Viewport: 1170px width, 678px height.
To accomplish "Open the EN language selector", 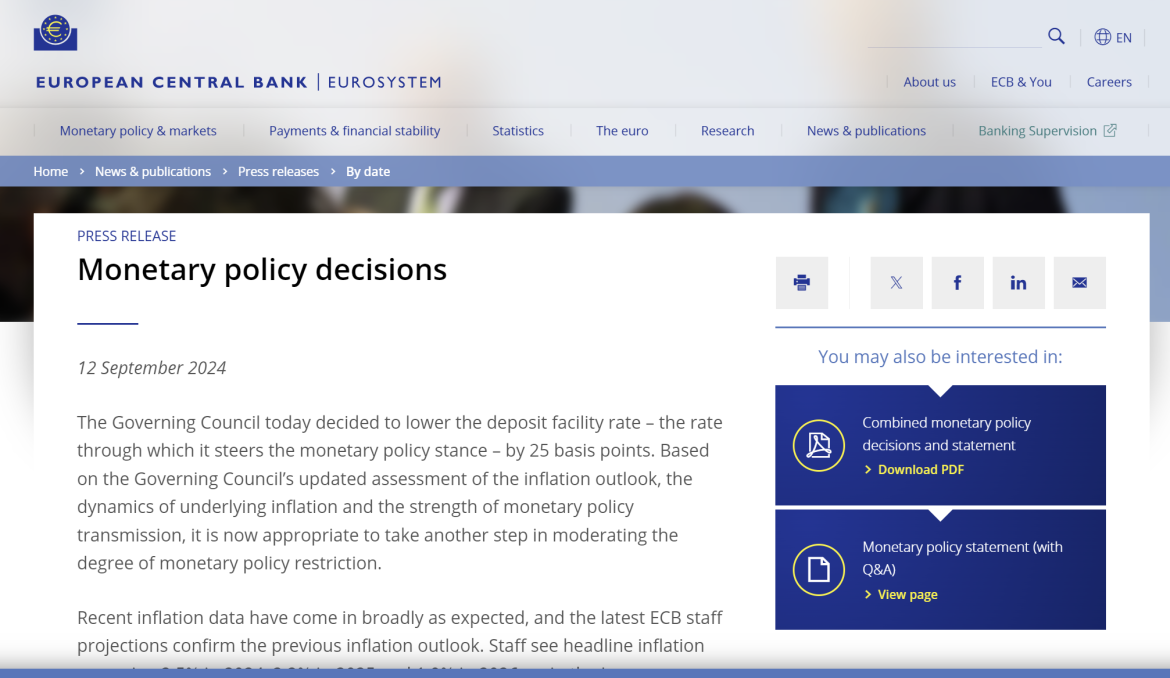I will (x=1113, y=37).
